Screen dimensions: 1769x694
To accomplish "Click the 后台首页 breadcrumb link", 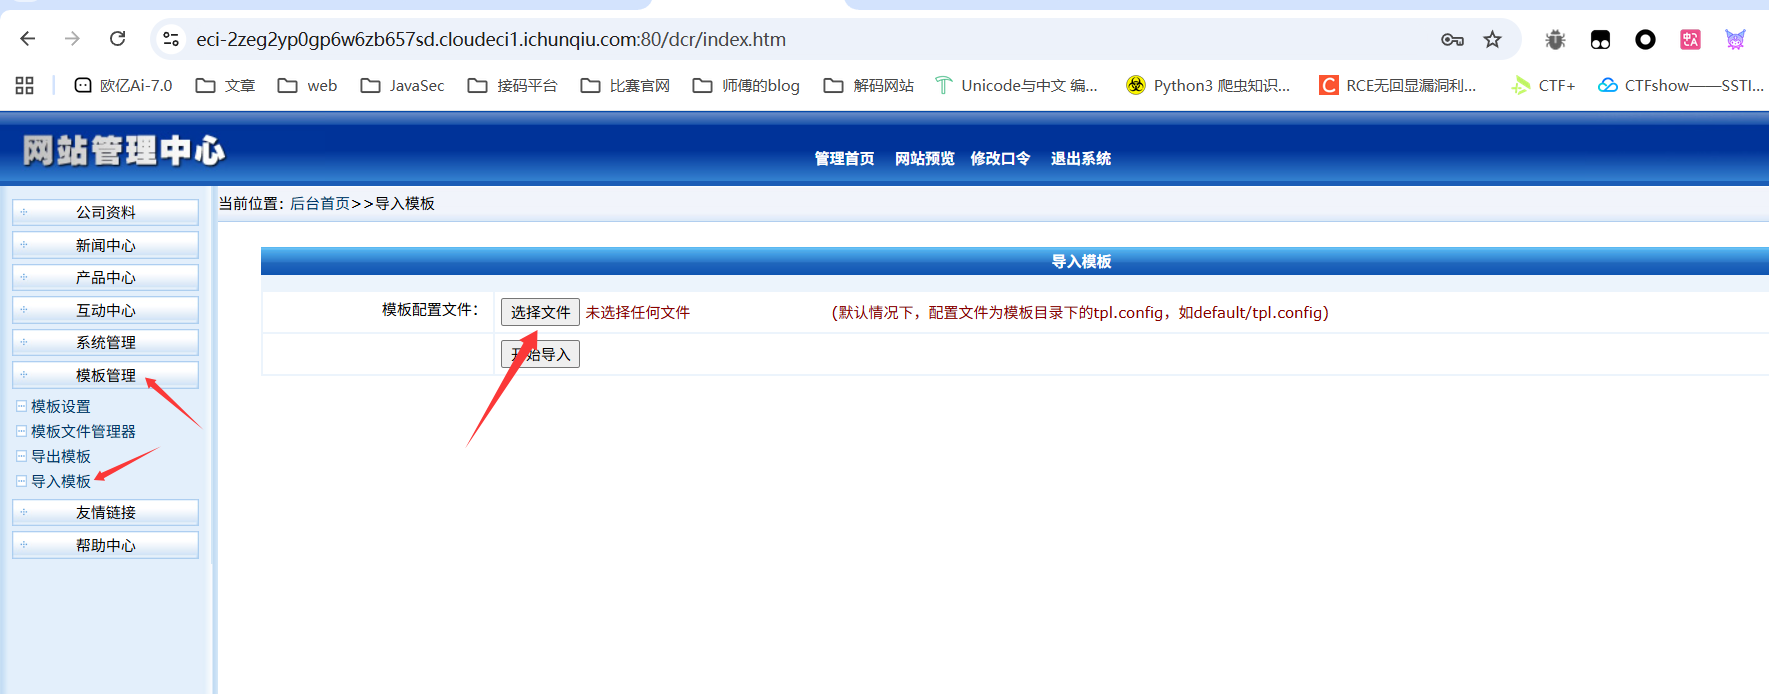I will pyautogui.click(x=320, y=203).
